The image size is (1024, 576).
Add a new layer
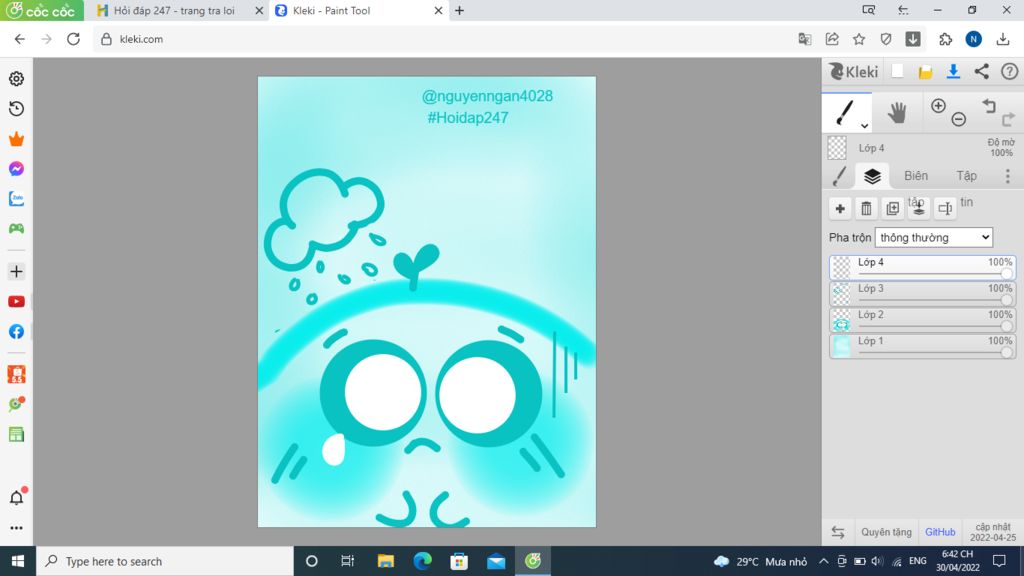click(x=840, y=208)
